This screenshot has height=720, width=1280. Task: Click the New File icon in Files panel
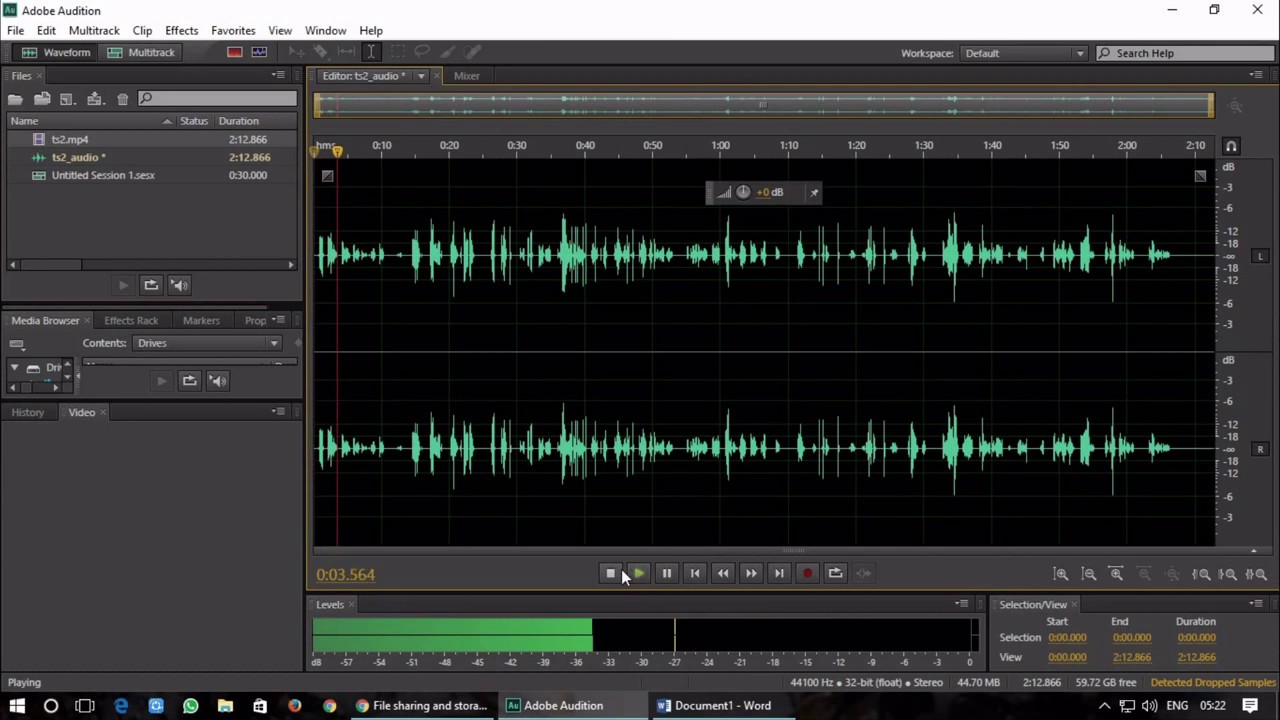(x=68, y=98)
